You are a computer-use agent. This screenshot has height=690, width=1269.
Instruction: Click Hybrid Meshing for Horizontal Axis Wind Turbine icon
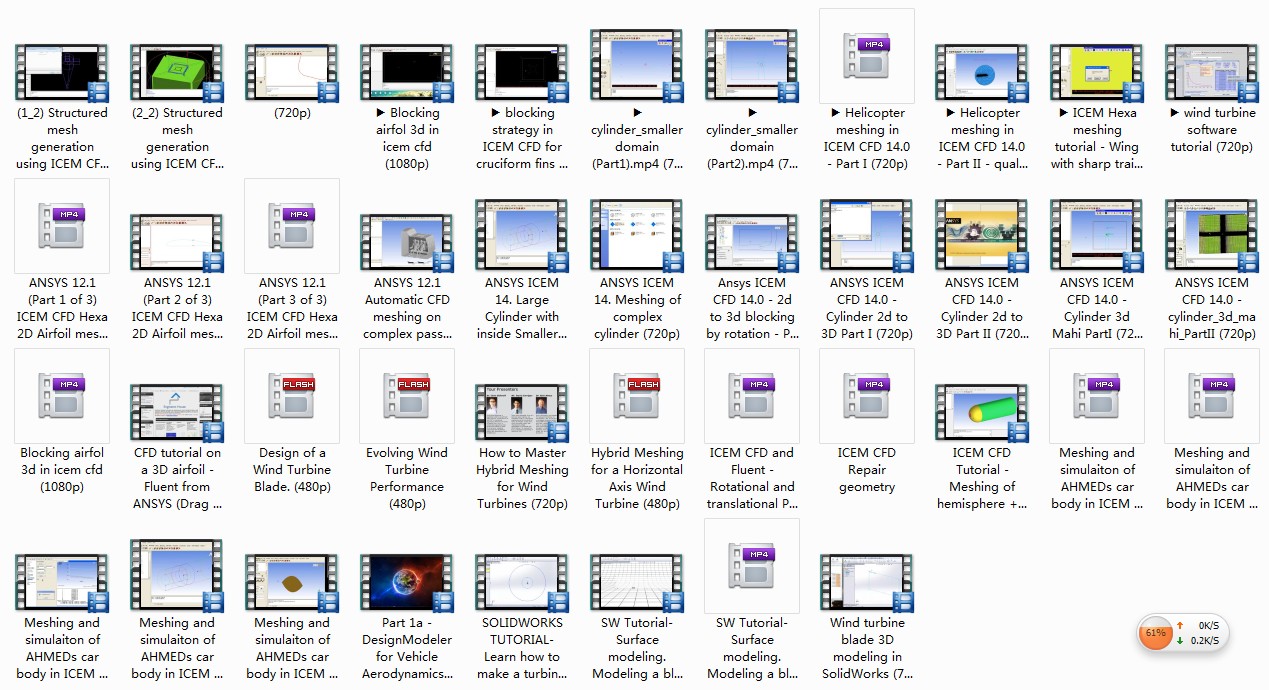click(x=637, y=395)
